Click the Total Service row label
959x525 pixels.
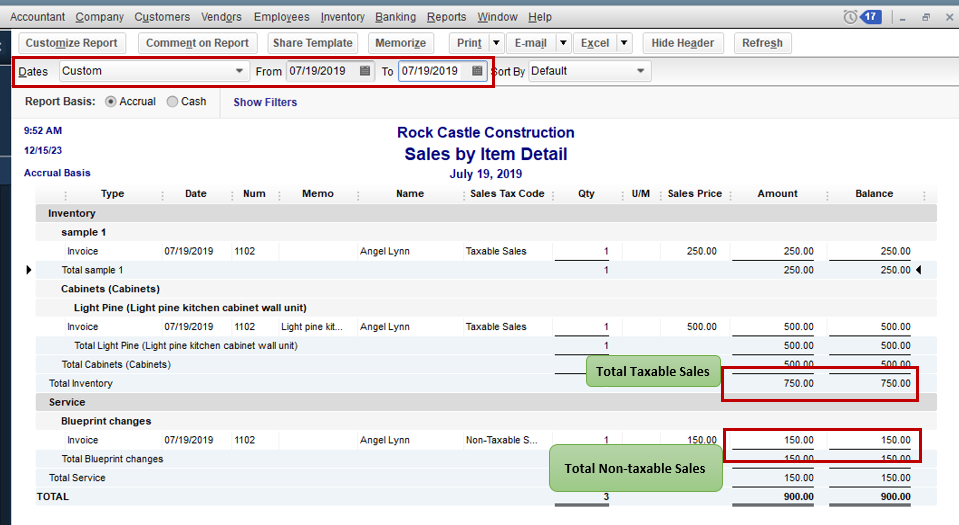tap(77, 477)
